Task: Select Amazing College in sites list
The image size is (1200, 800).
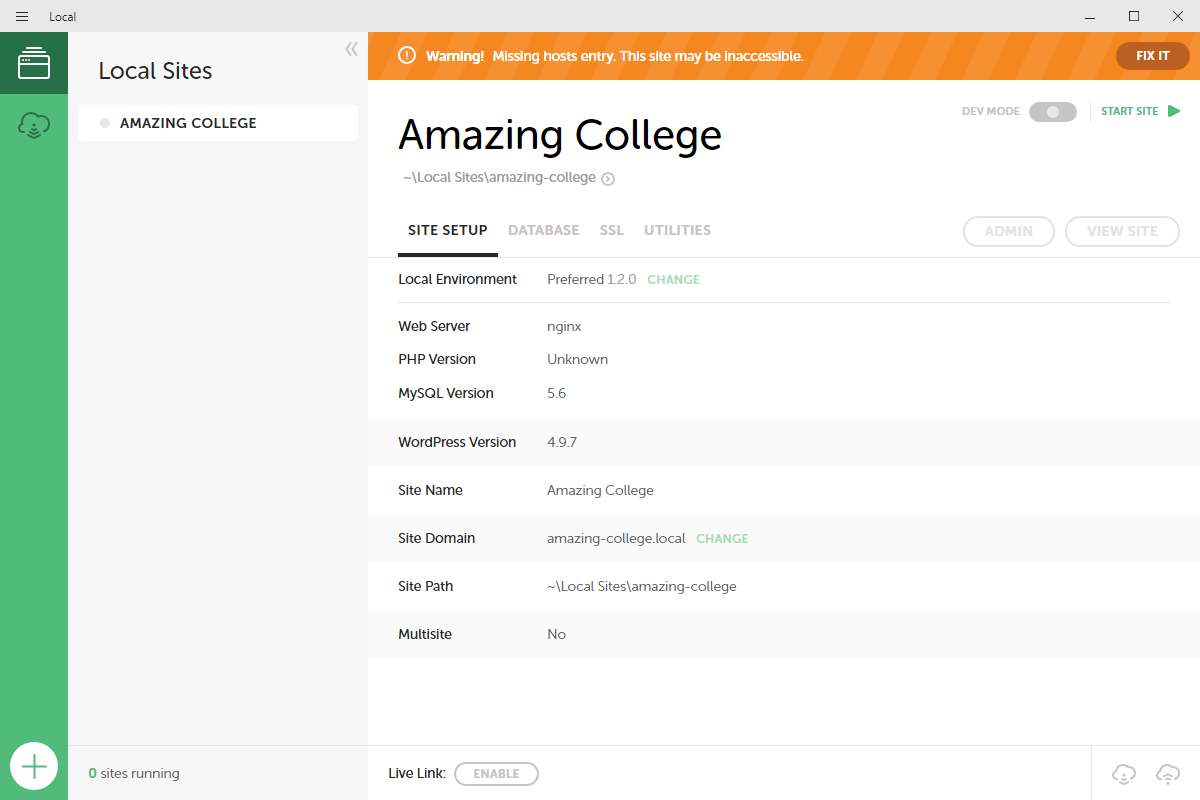Action: (188, 123)
